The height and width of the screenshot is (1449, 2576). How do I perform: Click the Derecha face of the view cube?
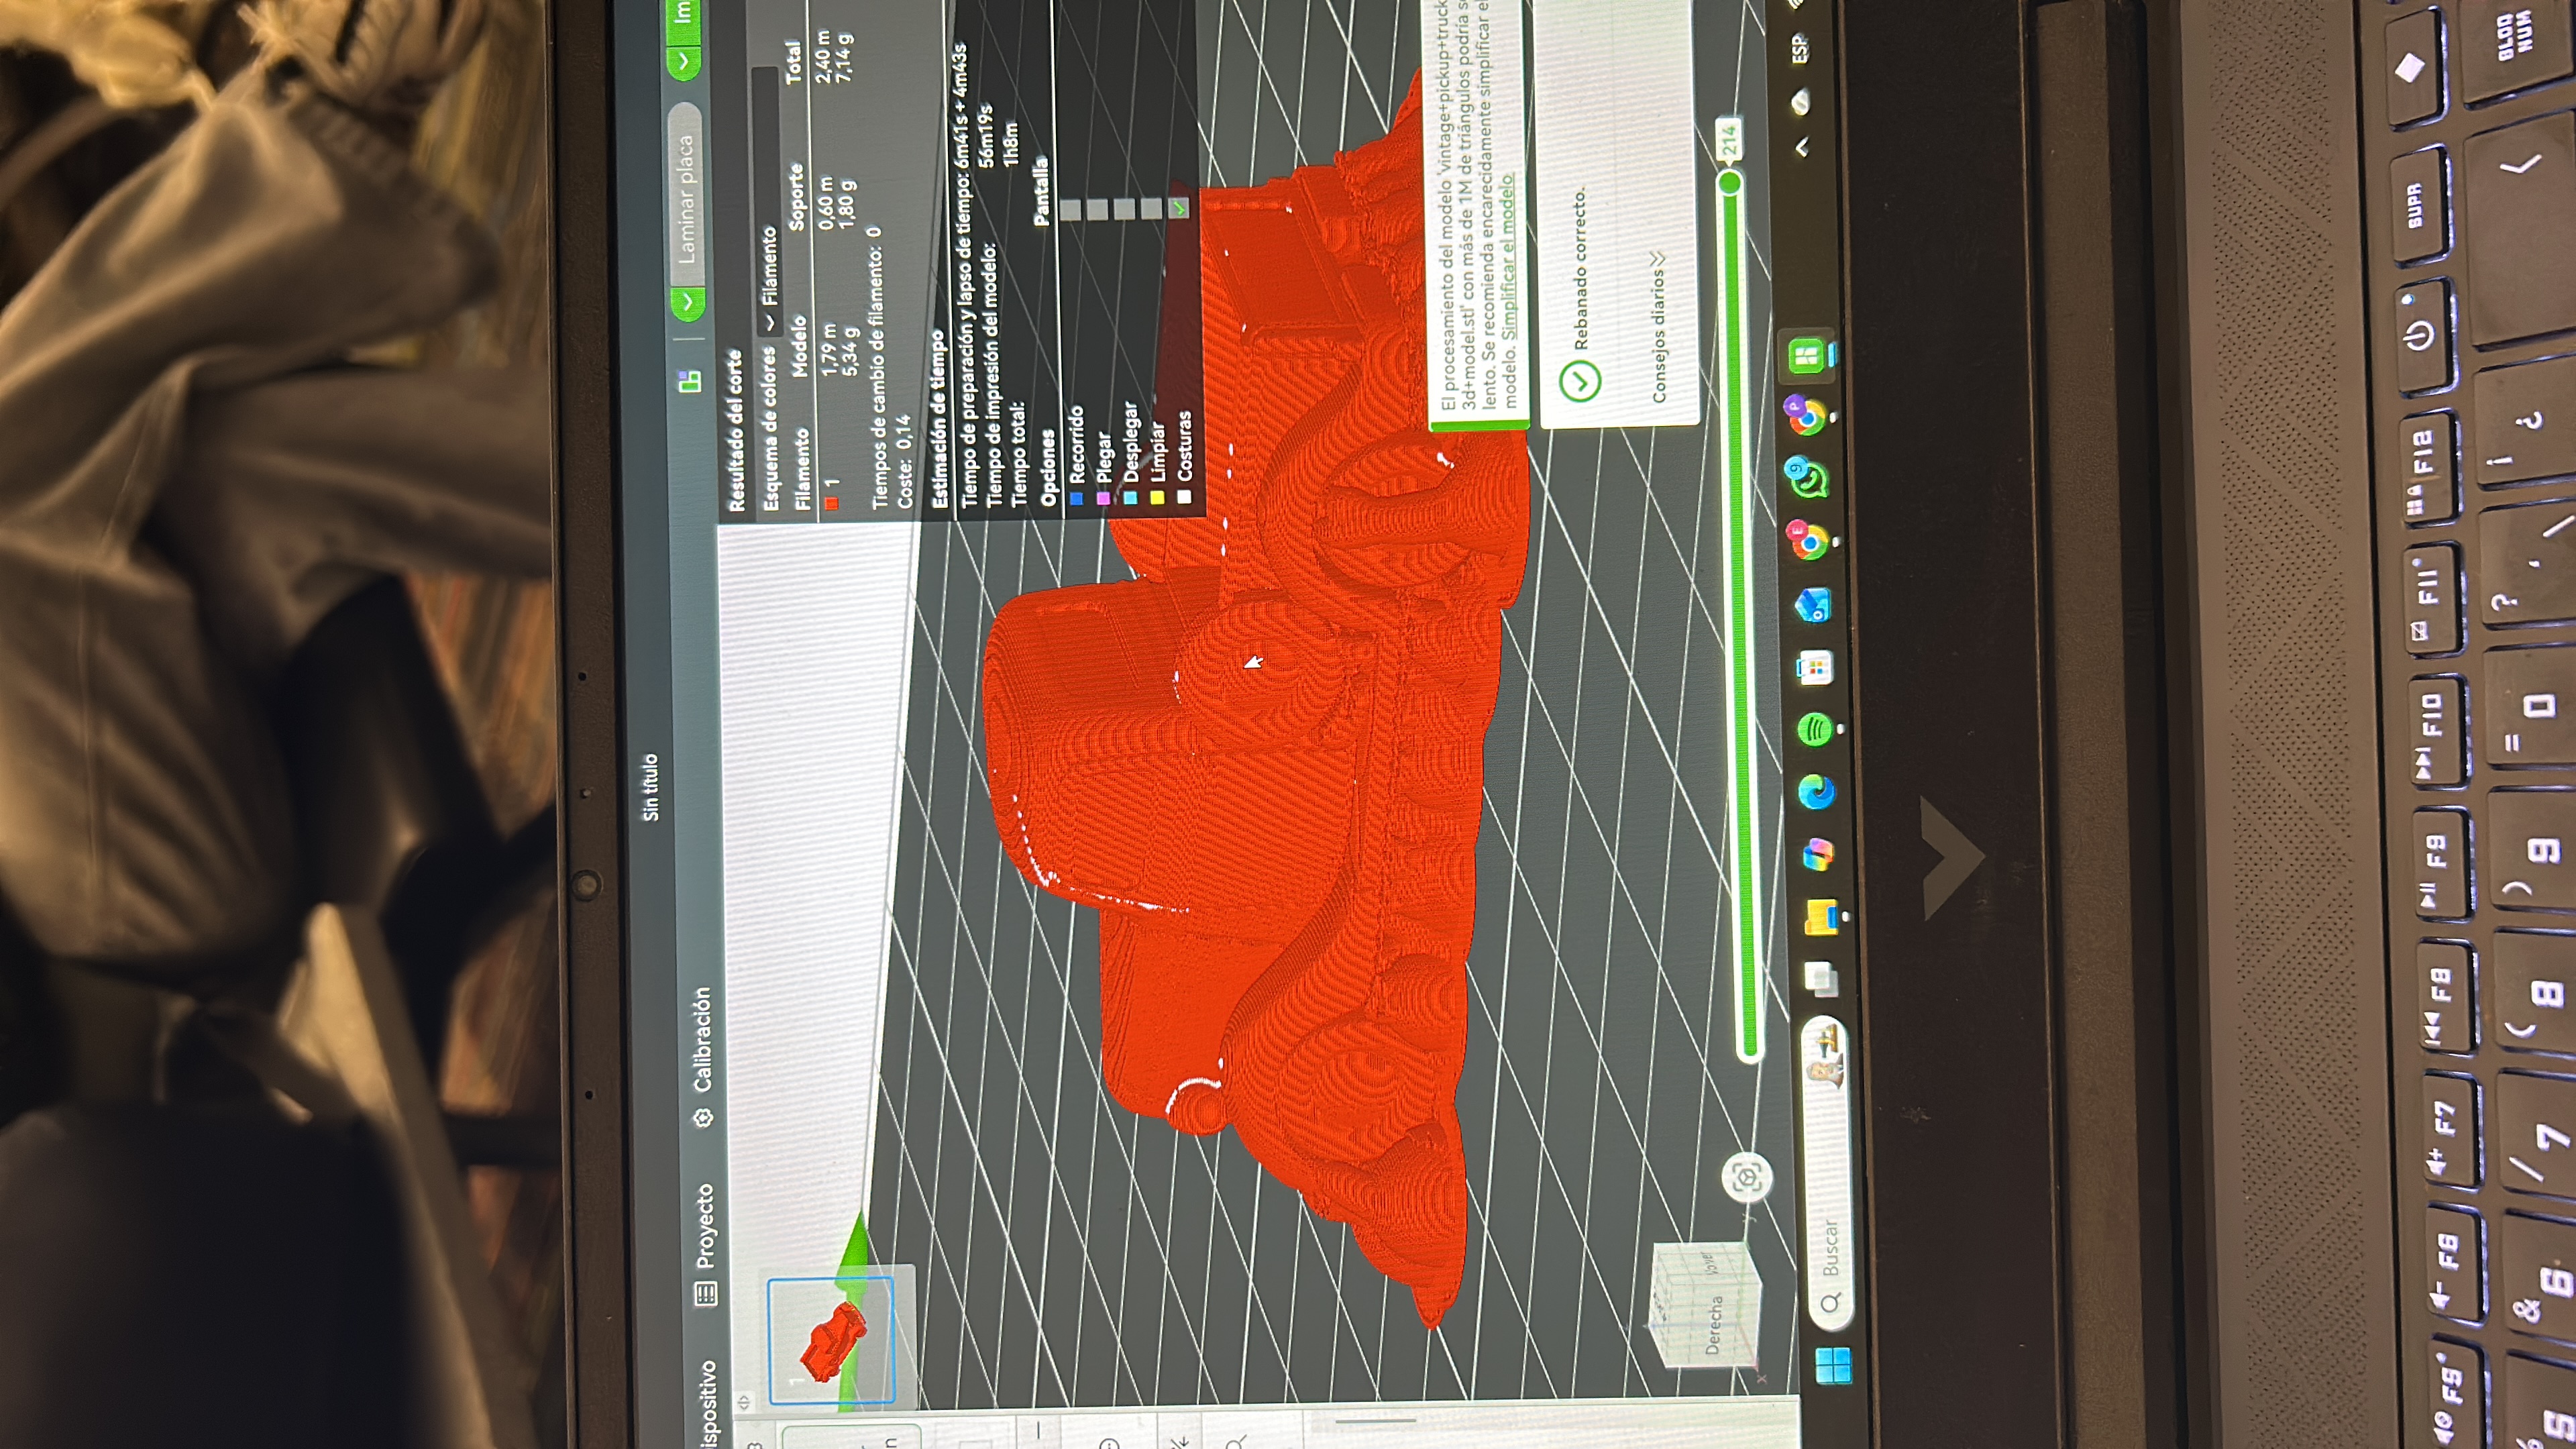1713,1325
